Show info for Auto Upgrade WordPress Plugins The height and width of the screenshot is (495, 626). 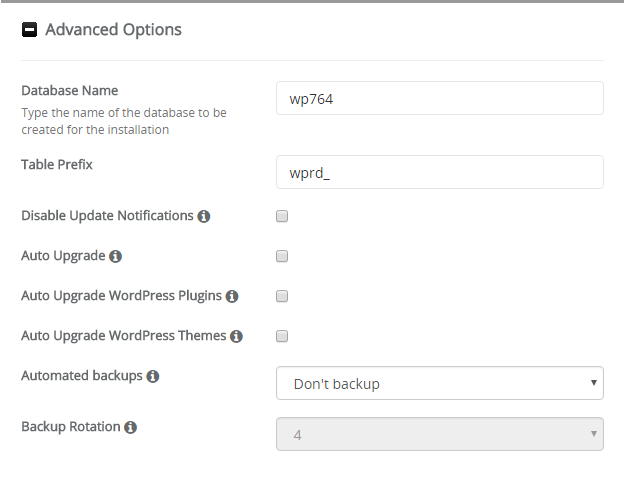point(232,296)
